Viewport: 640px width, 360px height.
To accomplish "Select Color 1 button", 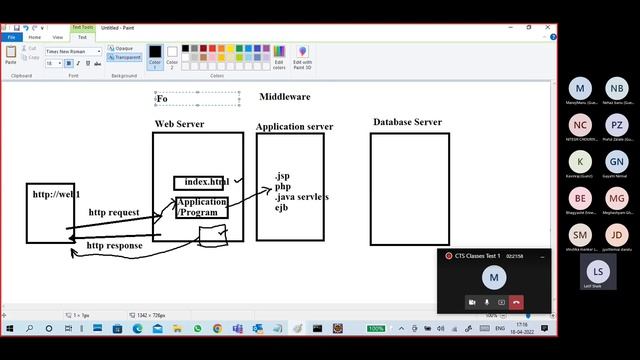I will pyautogui.click(x=155, y=57).
